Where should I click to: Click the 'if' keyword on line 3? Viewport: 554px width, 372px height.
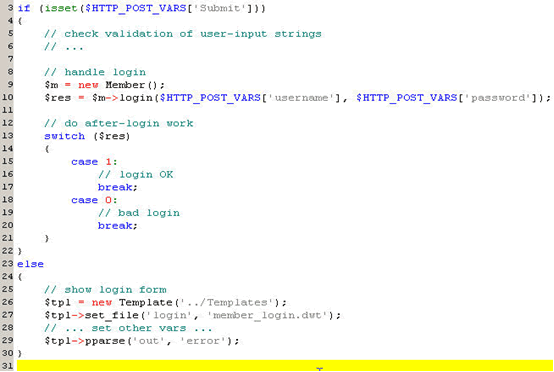[x=24, y=8]
